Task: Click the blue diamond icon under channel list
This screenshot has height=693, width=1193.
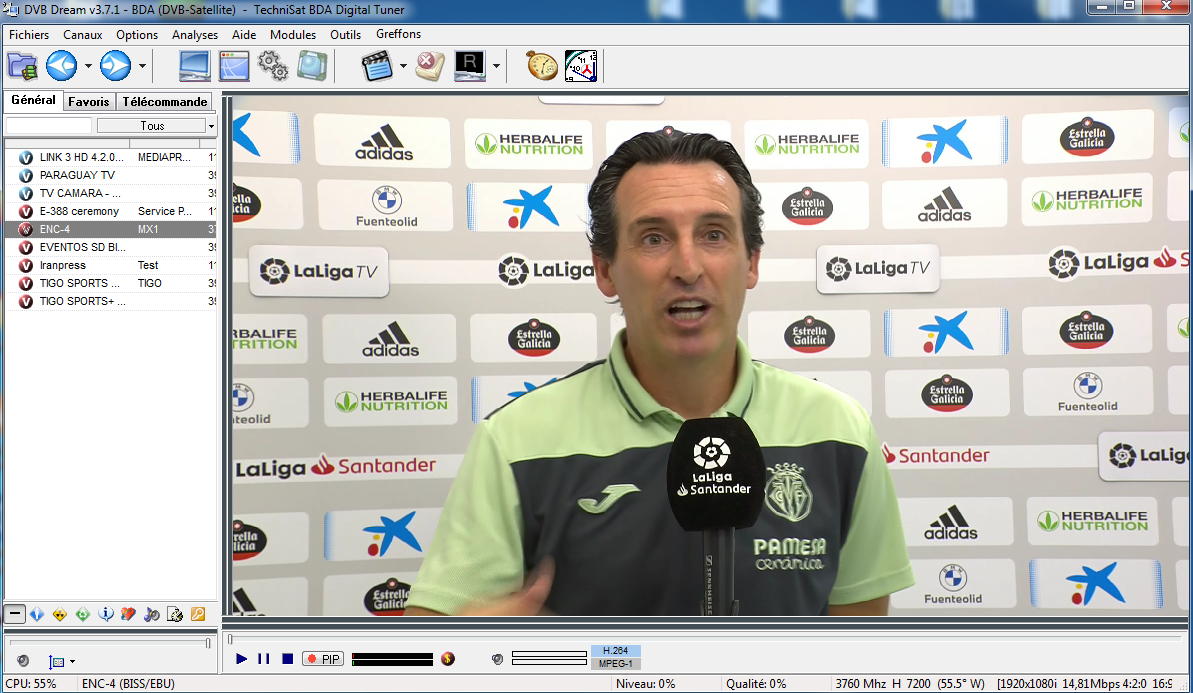Action: (37, 614)
